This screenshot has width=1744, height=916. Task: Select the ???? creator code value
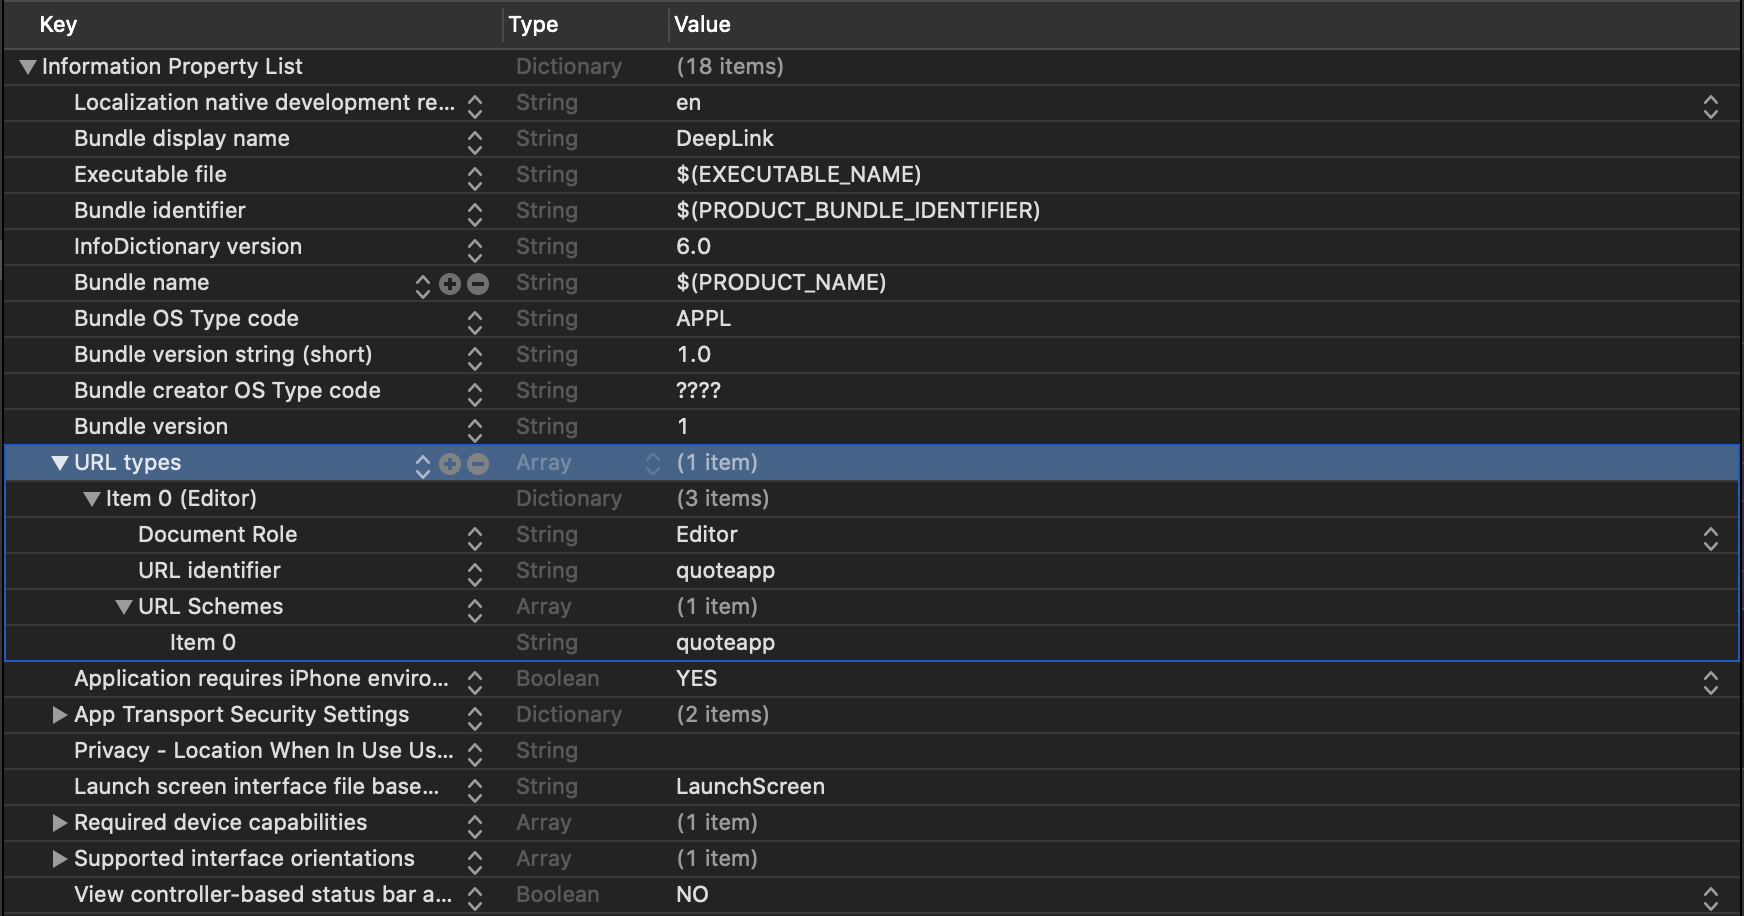(x=698, y=391)
